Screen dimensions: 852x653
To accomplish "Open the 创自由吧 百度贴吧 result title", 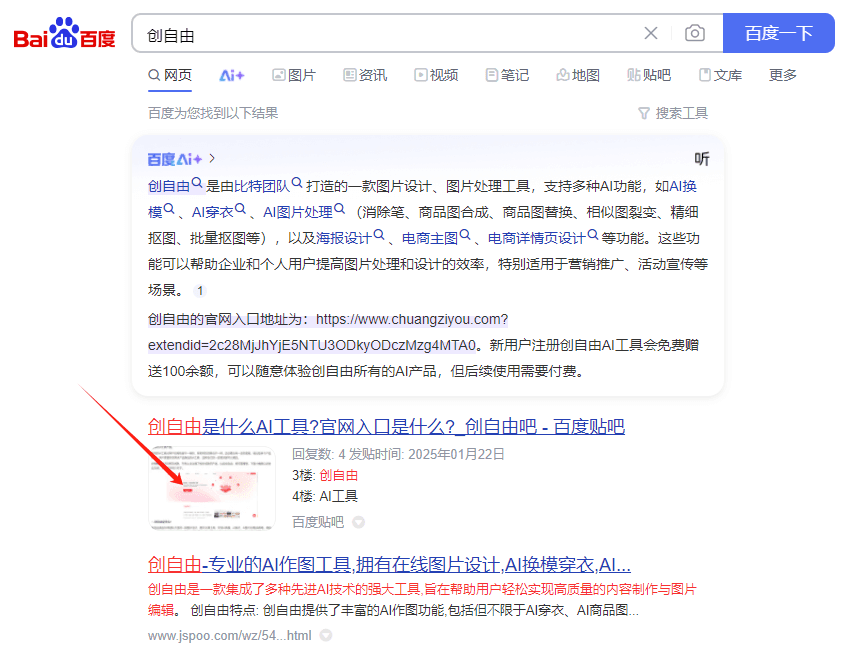I will (386, 427).
